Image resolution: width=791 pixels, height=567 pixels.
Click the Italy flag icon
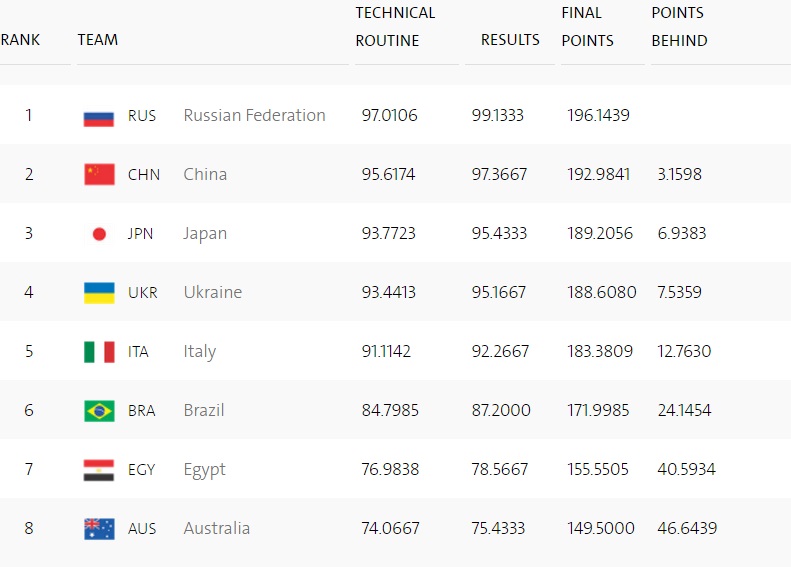click(x=99, y=352)
